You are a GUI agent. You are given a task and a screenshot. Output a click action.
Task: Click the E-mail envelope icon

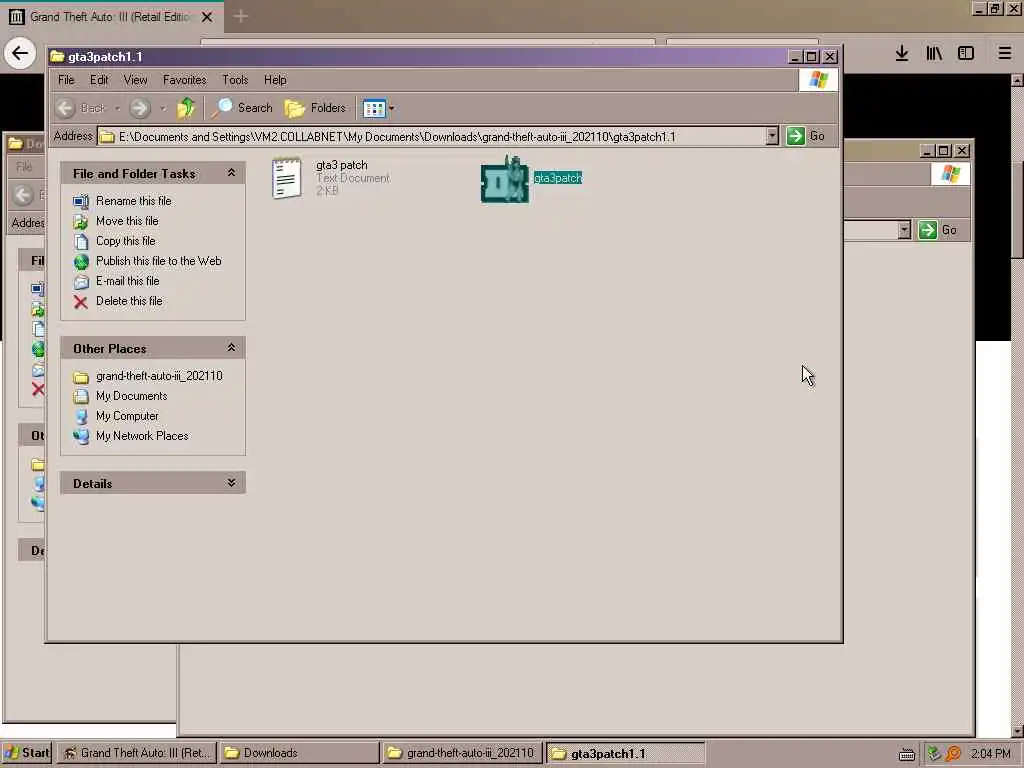point(81,281)
